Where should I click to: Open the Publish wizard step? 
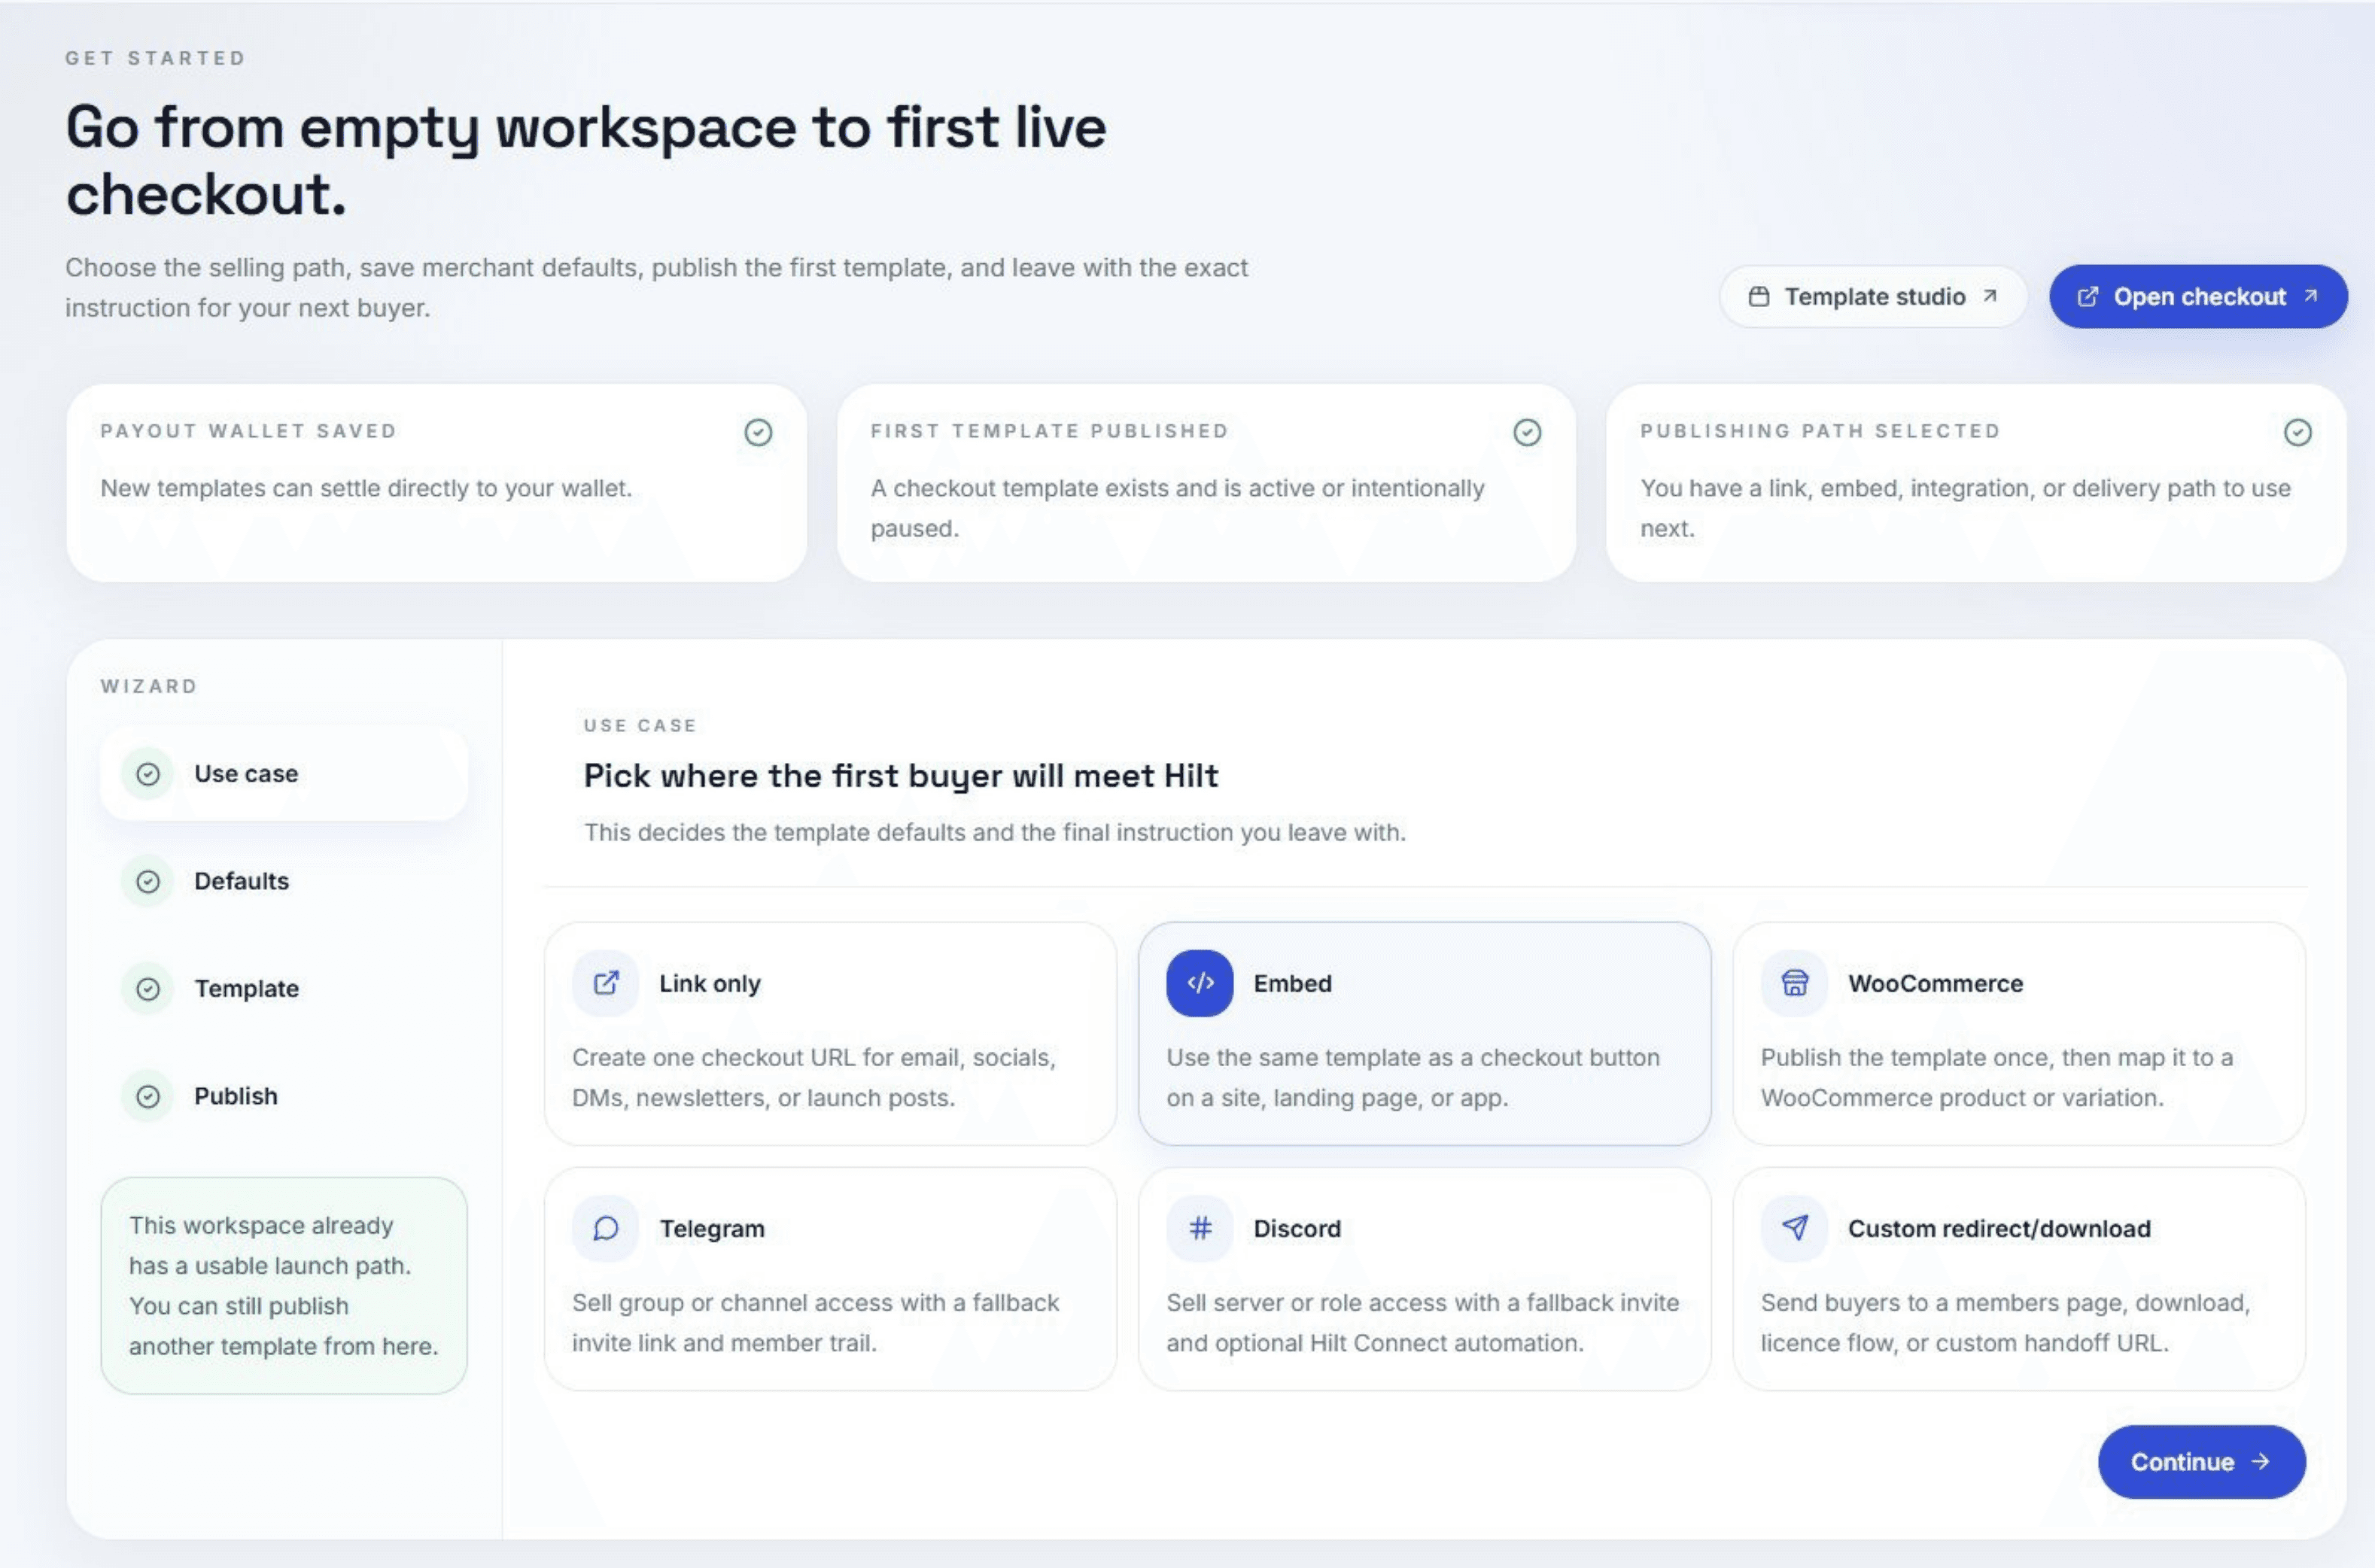point(284,1096)
